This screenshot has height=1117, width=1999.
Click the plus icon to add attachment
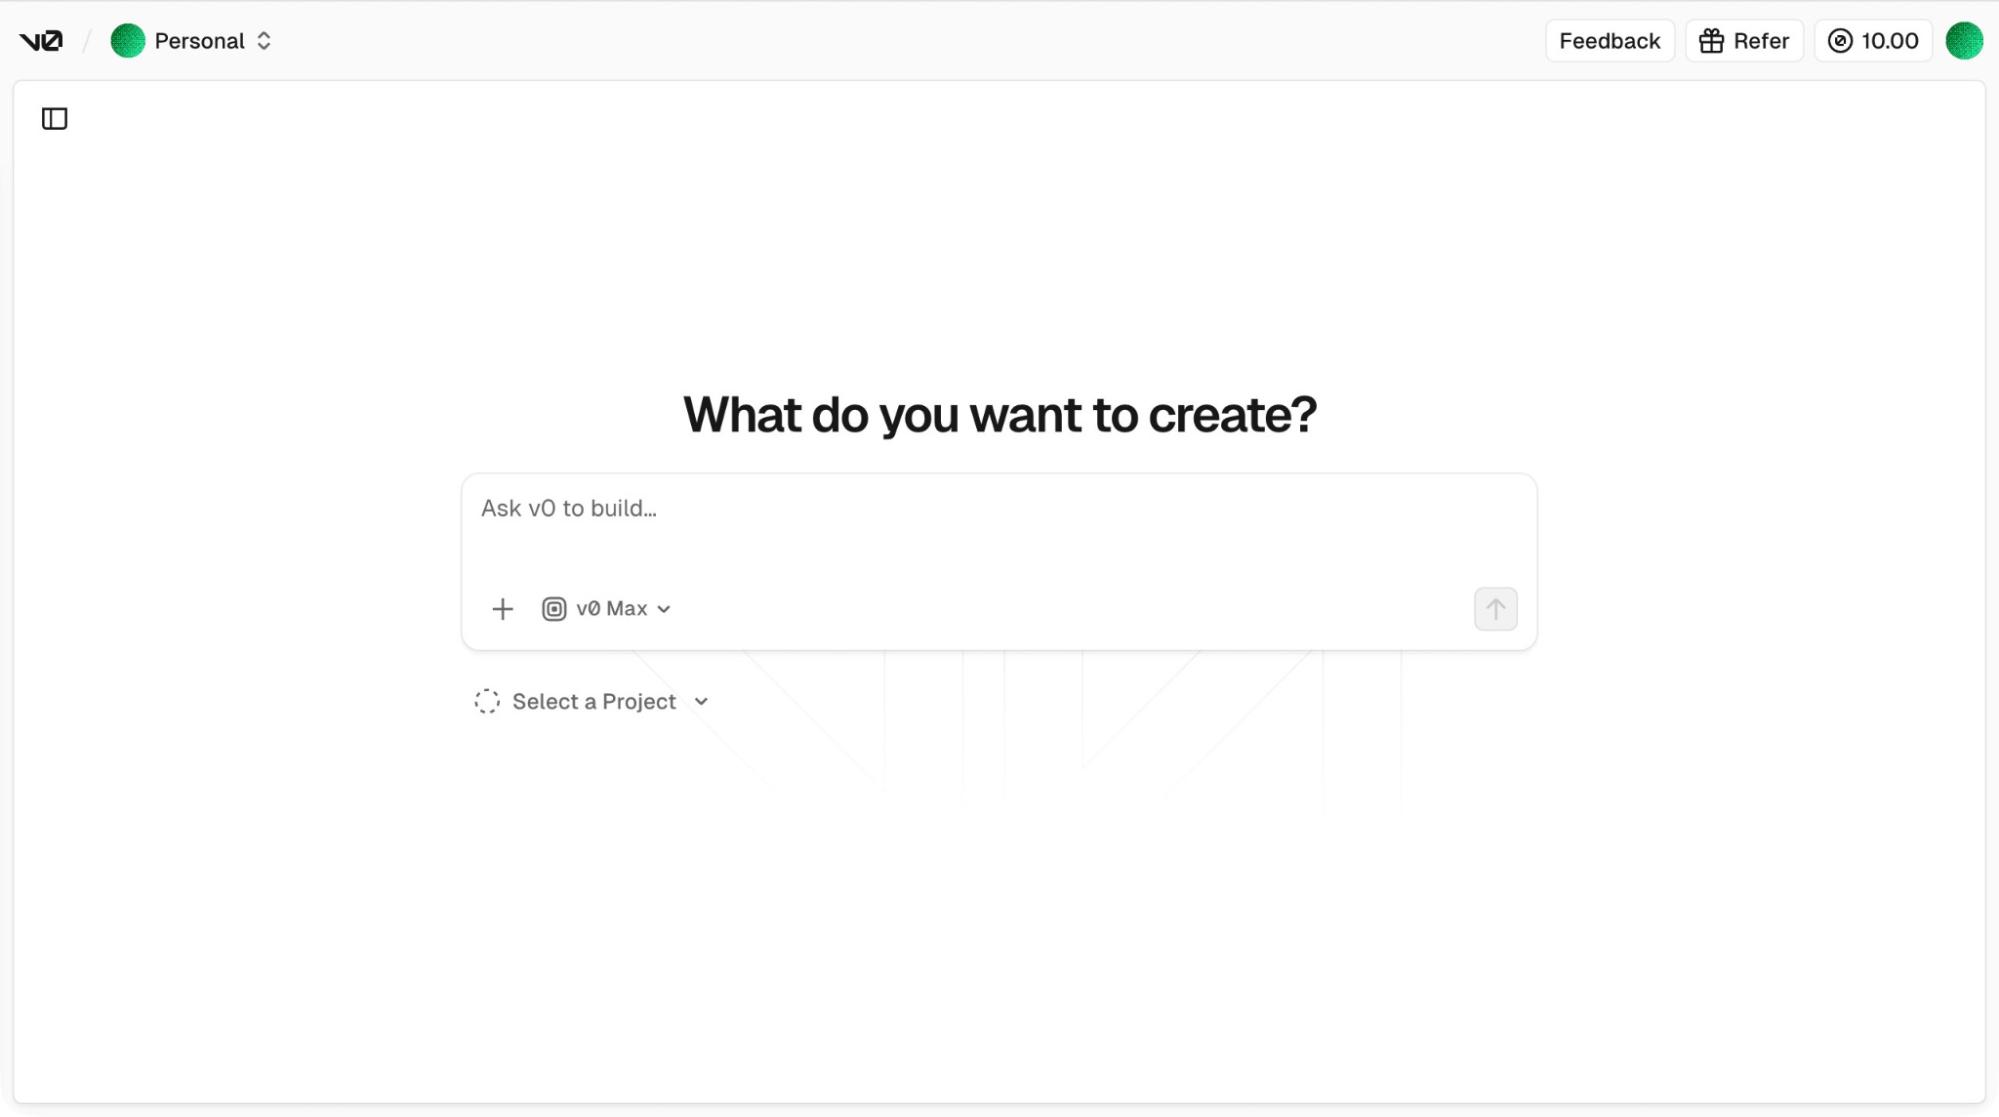point(502,609)
